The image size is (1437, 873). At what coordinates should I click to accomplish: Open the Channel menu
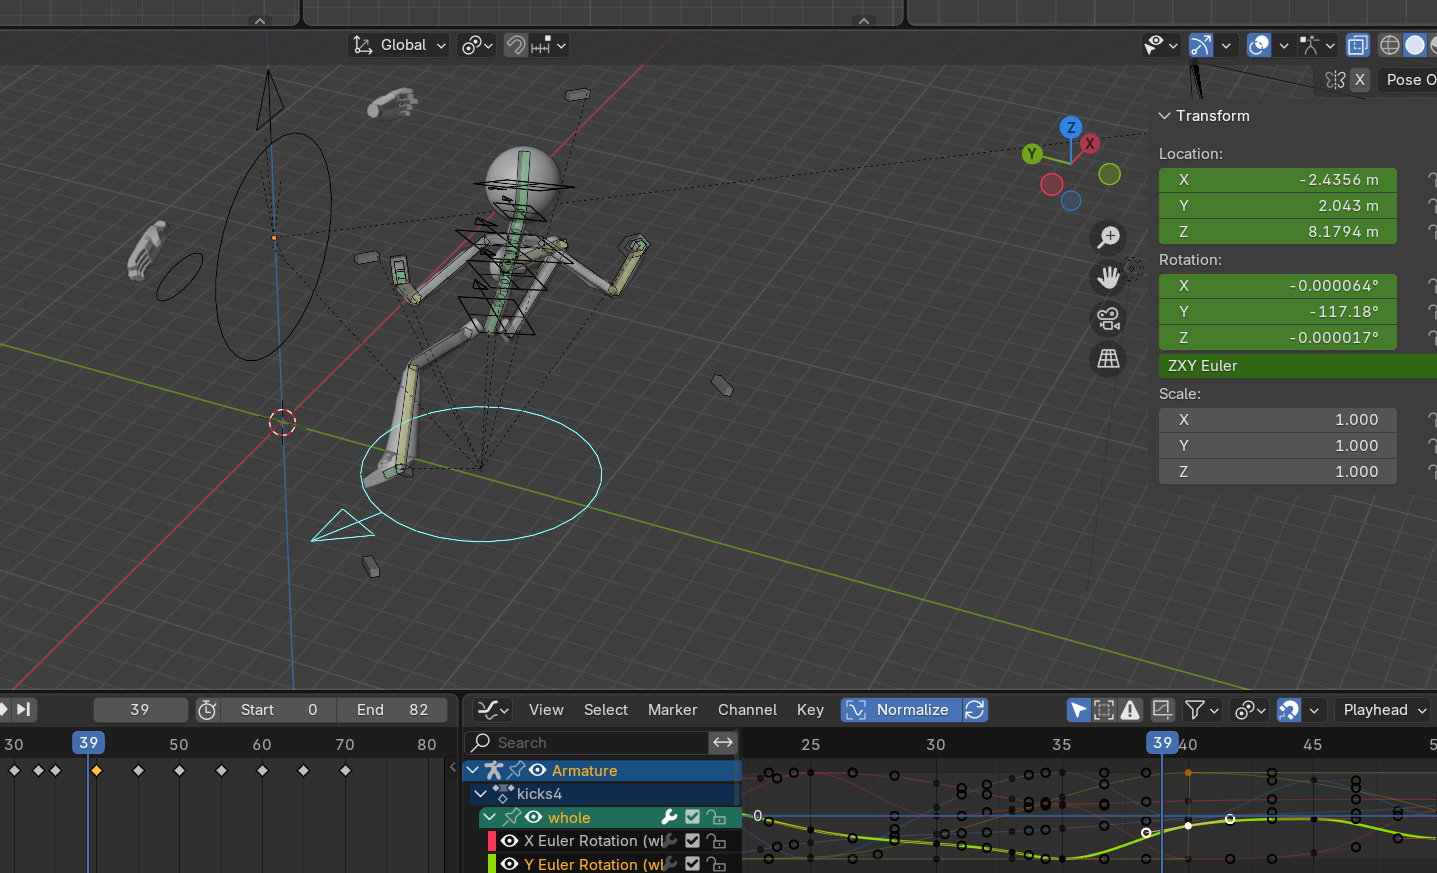click(x=747, y=710)
